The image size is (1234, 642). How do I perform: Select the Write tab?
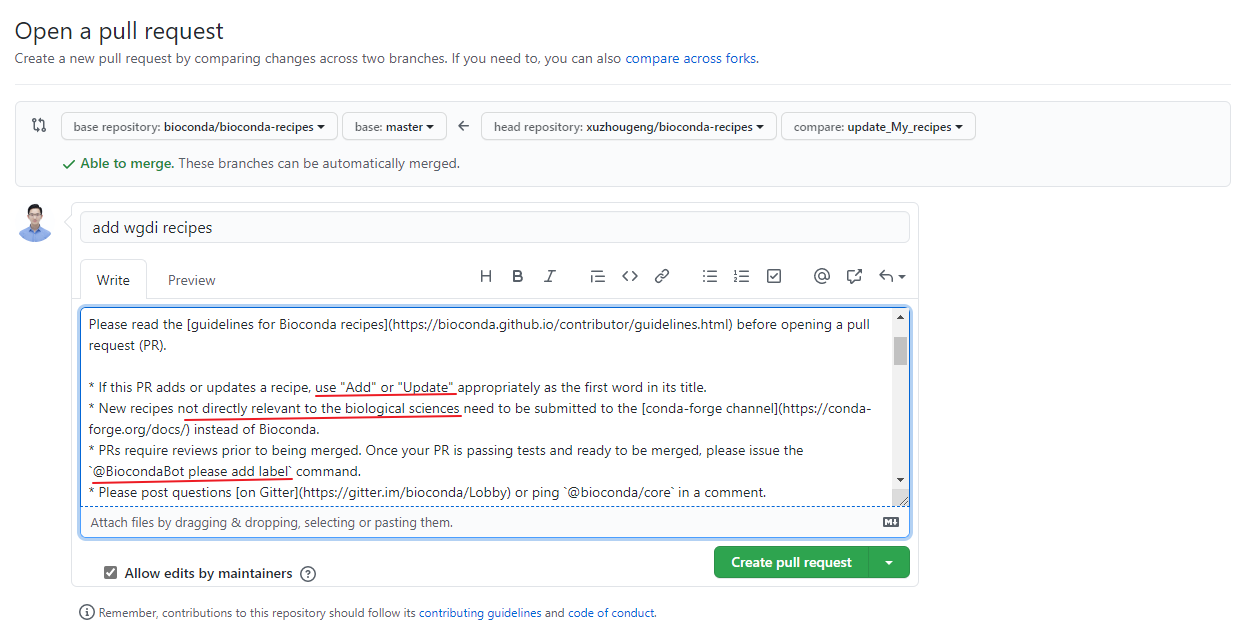pos(113,280)
